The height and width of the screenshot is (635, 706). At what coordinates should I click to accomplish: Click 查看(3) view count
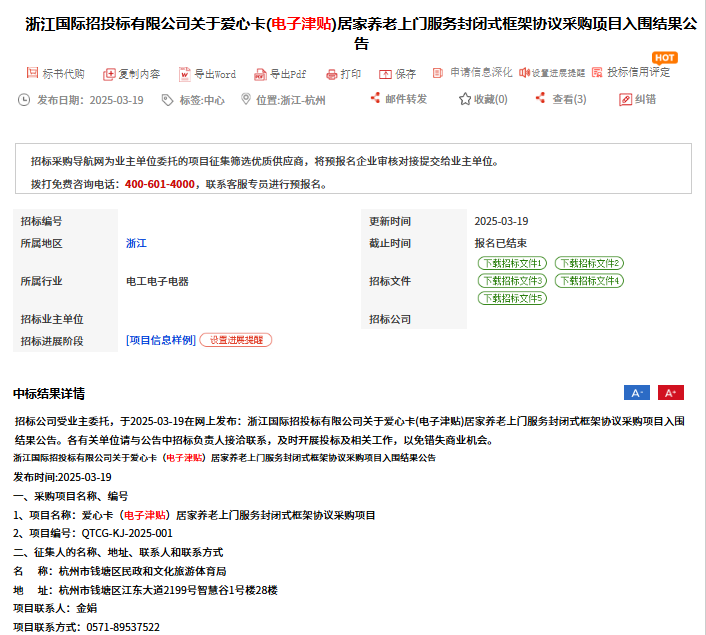click(x=541, y=99)
